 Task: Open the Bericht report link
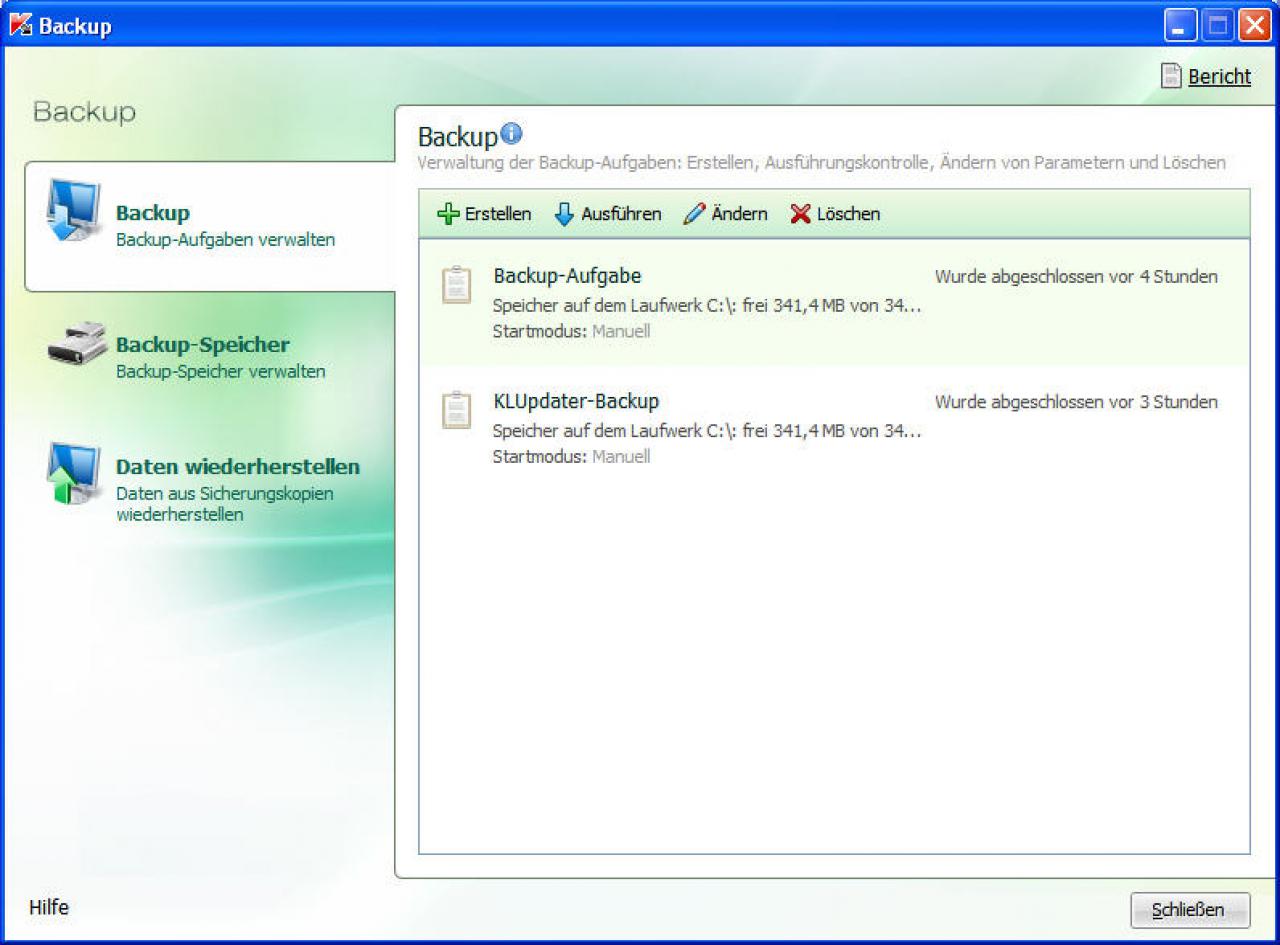(1219, 76)
